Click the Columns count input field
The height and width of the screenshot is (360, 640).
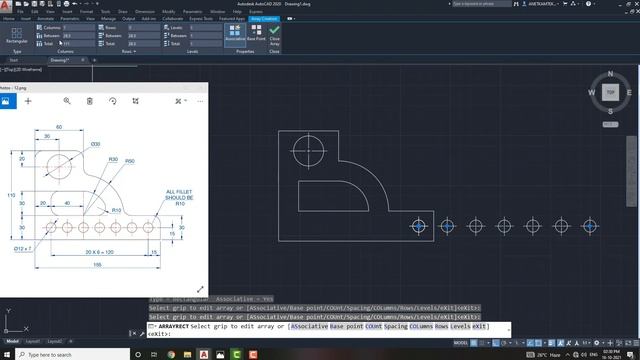click(78, 28)
